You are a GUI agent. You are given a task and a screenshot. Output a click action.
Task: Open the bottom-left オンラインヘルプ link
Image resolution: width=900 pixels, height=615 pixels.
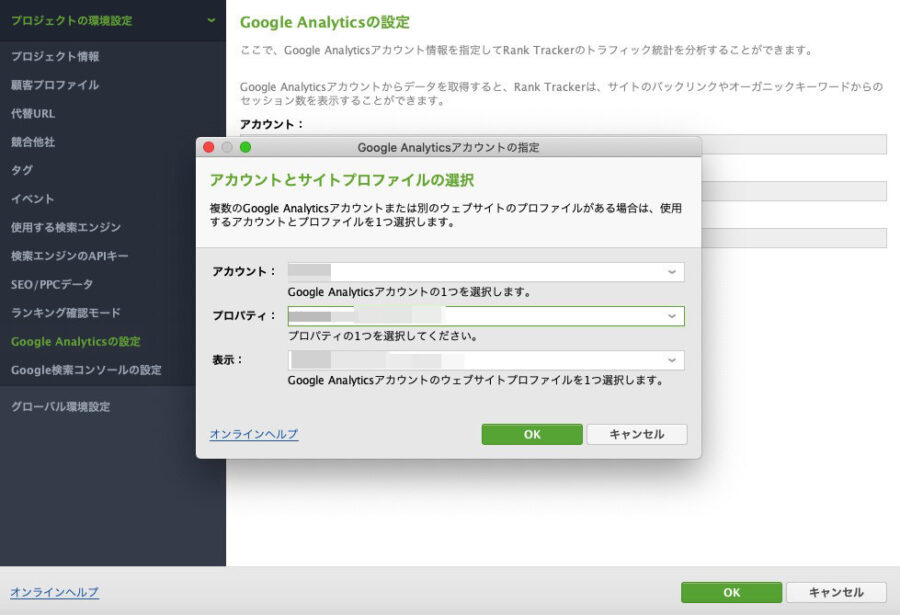click(55, 592)
